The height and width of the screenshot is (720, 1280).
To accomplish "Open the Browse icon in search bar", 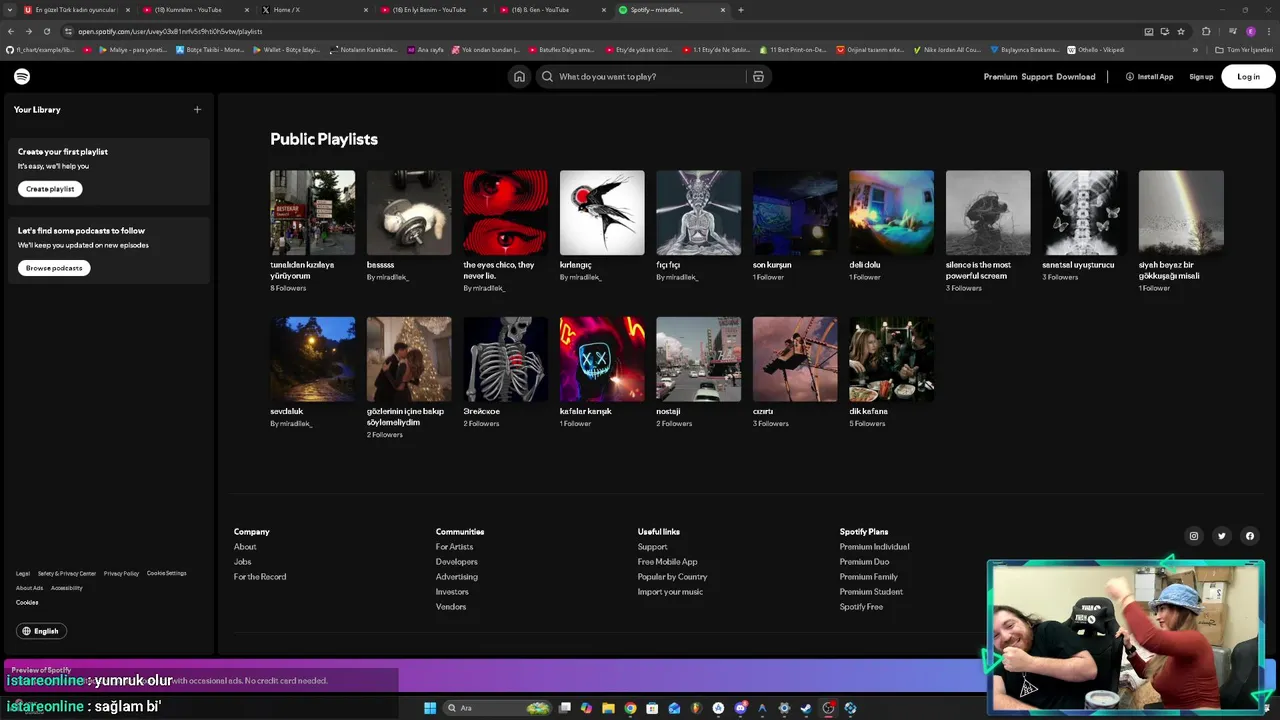I will (x=758, y=76).
